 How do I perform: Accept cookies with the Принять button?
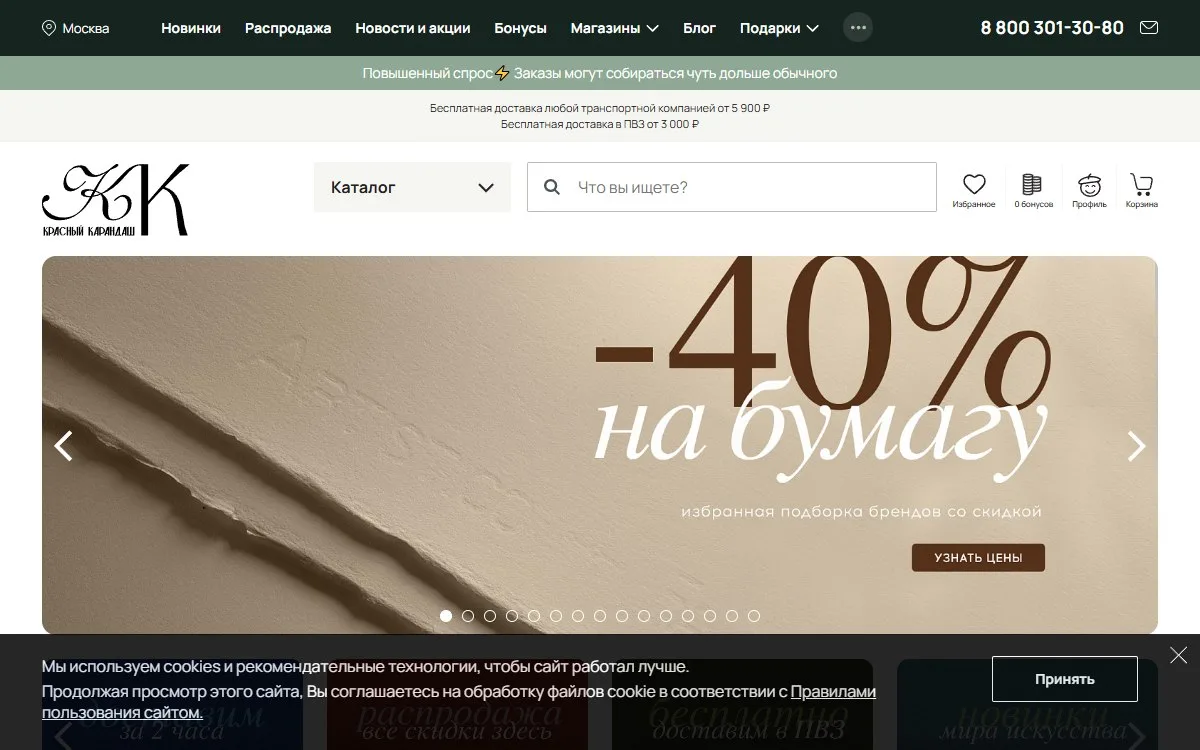point(1064,679)
